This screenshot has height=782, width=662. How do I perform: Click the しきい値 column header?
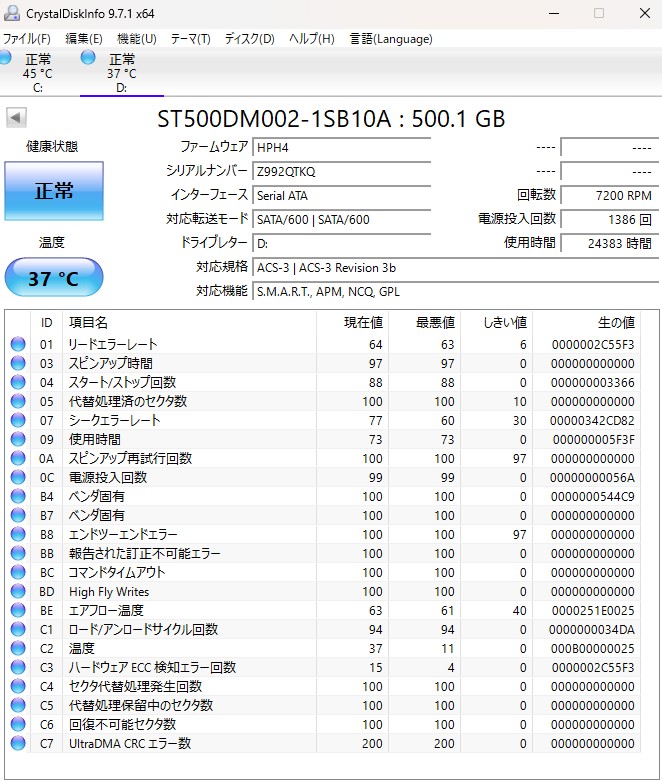click(497, 323)
